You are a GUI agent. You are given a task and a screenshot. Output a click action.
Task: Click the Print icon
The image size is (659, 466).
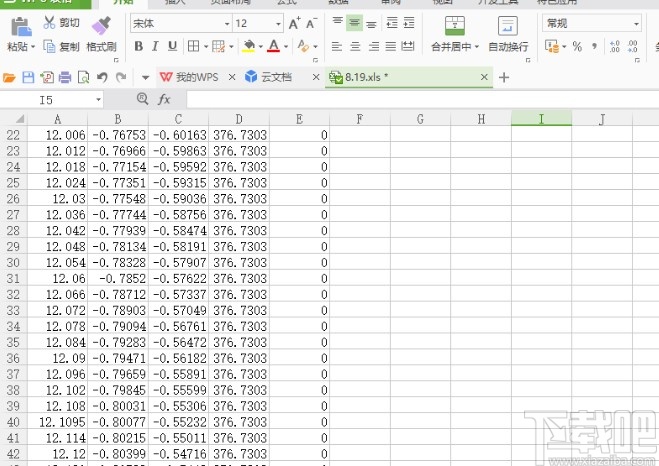pyautogui.click(x=65, y=77)
